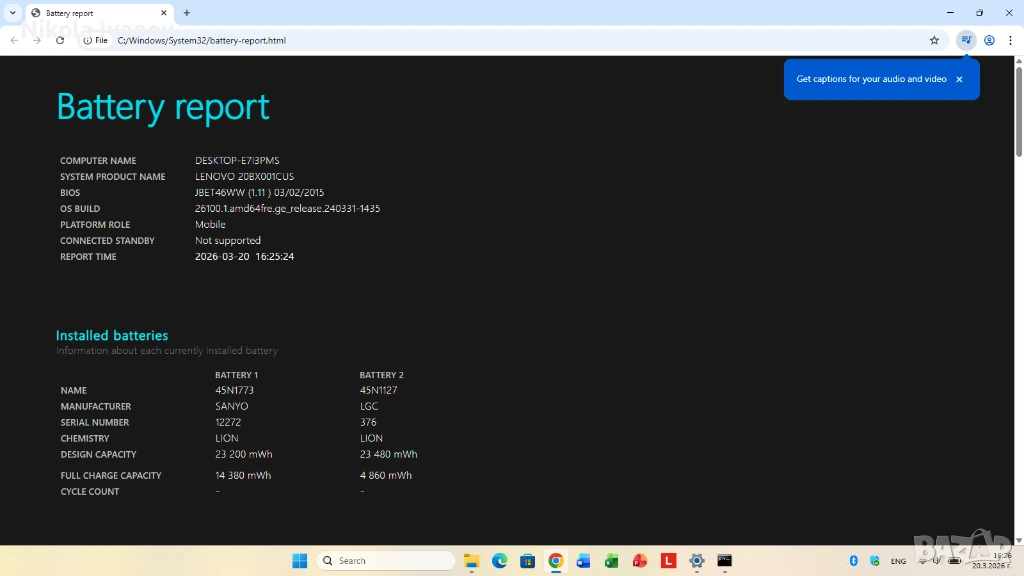Expand the tab search dropdown arrow
The height and width of the screenshot is (576, 1024).
(13, 13)
